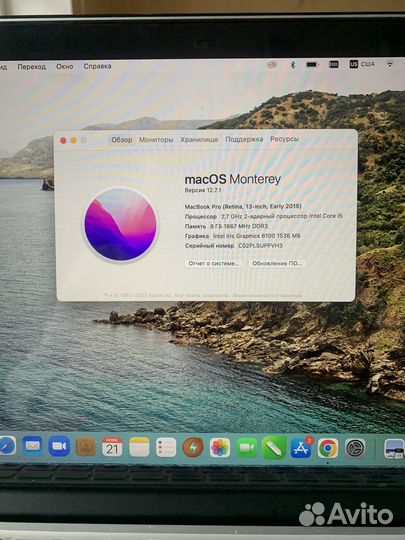The image size is (405, 540).
Task: Switch to the Мониторы tab
Action: point(156,140)
